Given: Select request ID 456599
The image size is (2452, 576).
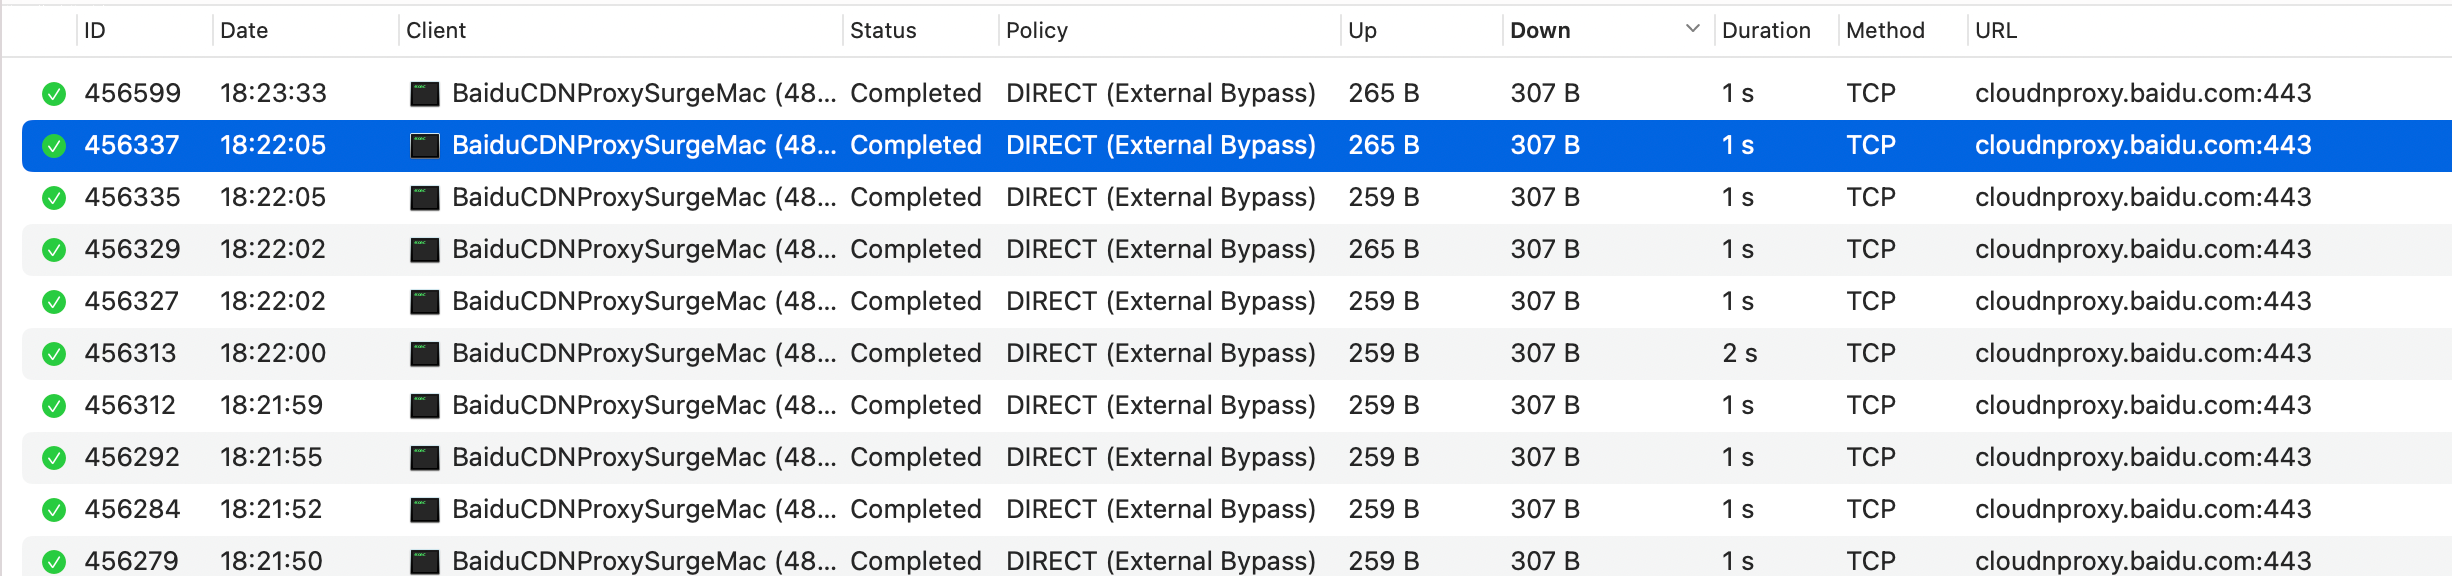Looking at the screenshot, I should [x=132, y=93].
